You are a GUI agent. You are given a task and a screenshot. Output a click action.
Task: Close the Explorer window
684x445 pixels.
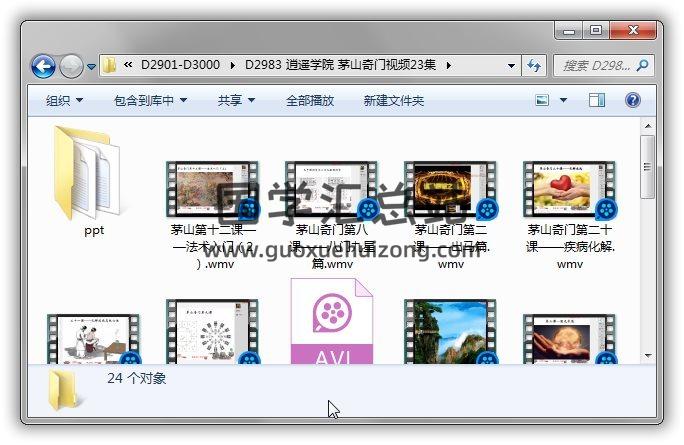[633, 31]
